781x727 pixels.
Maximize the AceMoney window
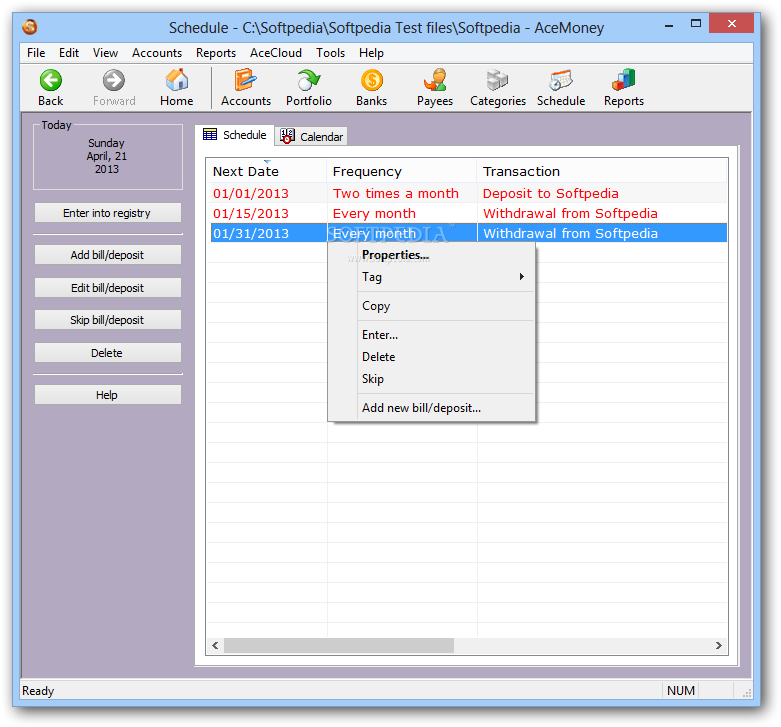696,24
